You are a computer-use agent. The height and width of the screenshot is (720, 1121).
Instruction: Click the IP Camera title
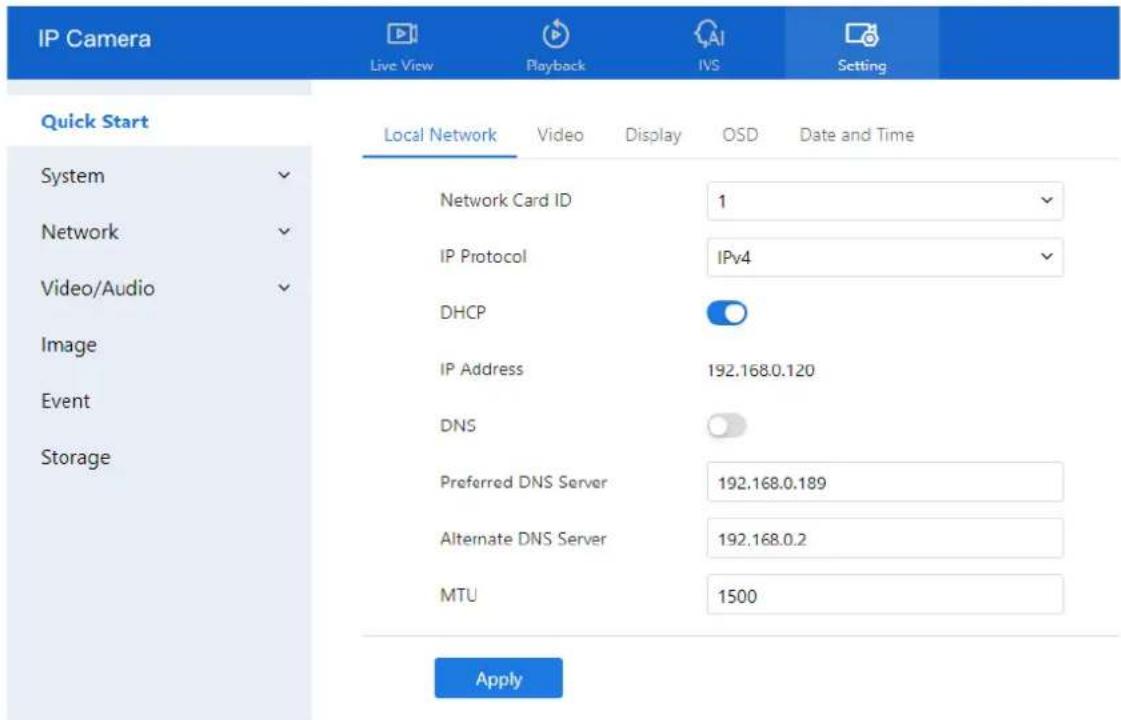pyautogui.click(x=94, y=39)
